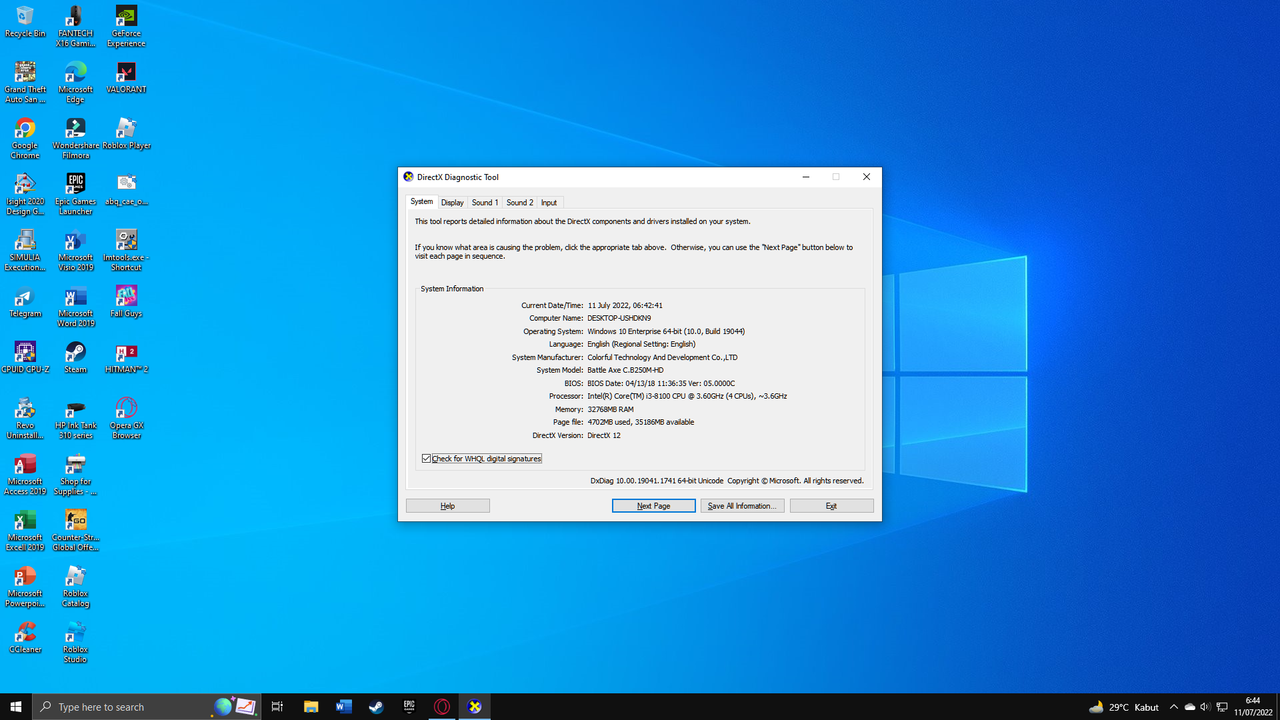The width and height of the screenshot is (1280, 720).
Task: Open File Explorer from the taskbar
Action: (311, 706)
